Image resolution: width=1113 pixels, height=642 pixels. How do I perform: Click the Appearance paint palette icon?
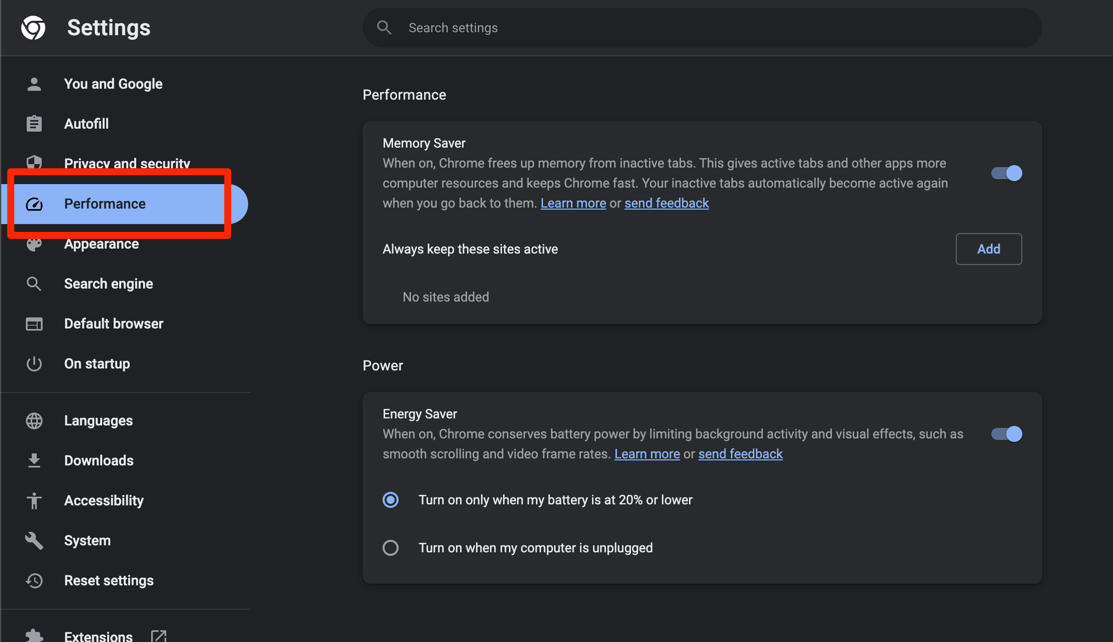tap(34, 243)
